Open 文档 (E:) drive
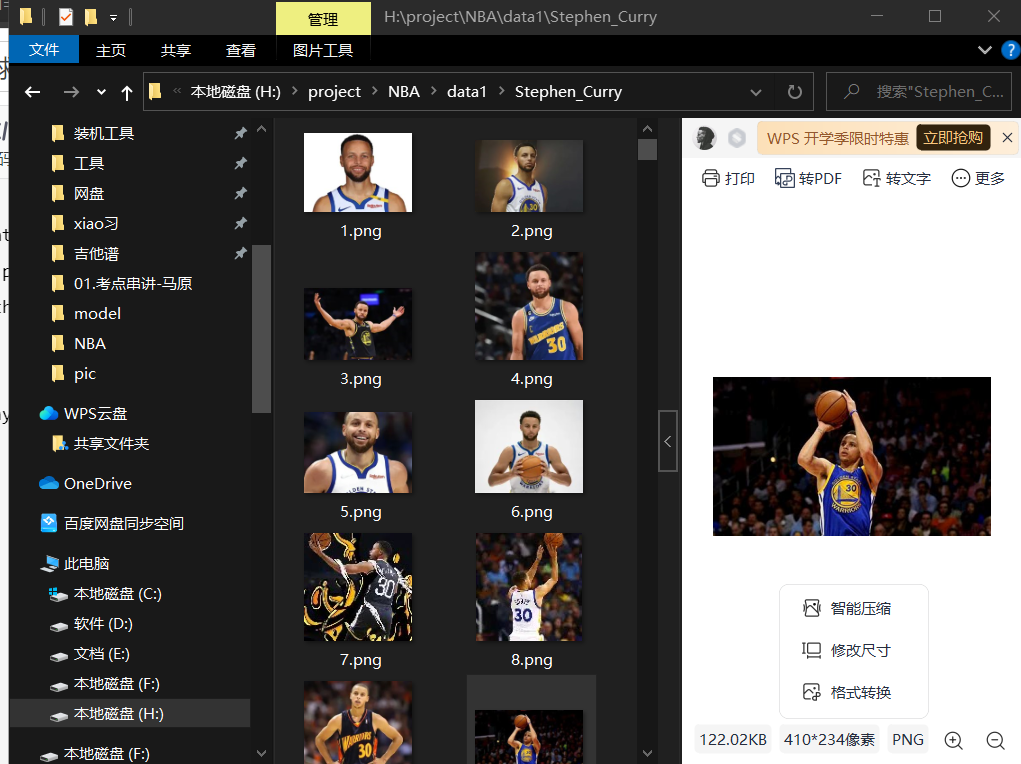Image resolution: width=1021 pixels, height=764 pixels. tap(101, 653)
